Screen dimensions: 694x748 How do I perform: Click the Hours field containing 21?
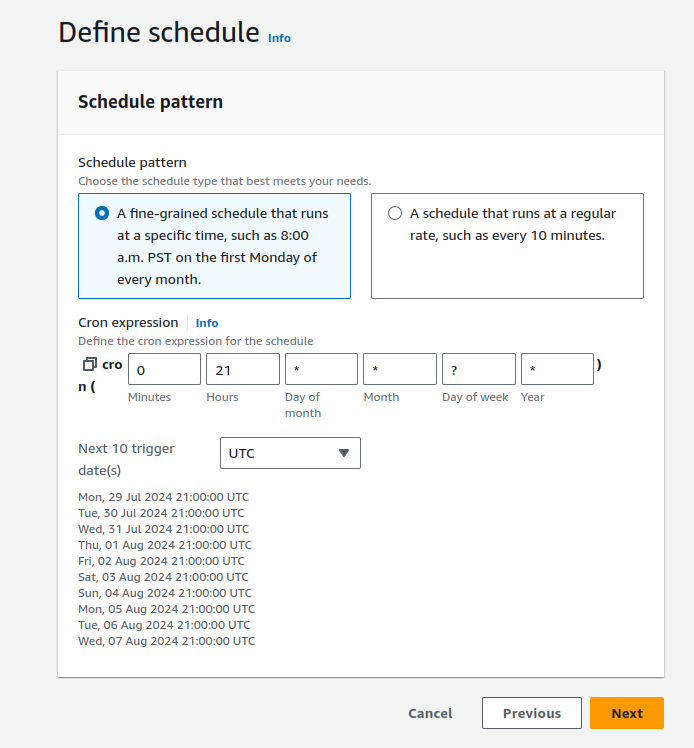(x=242, y=369)
